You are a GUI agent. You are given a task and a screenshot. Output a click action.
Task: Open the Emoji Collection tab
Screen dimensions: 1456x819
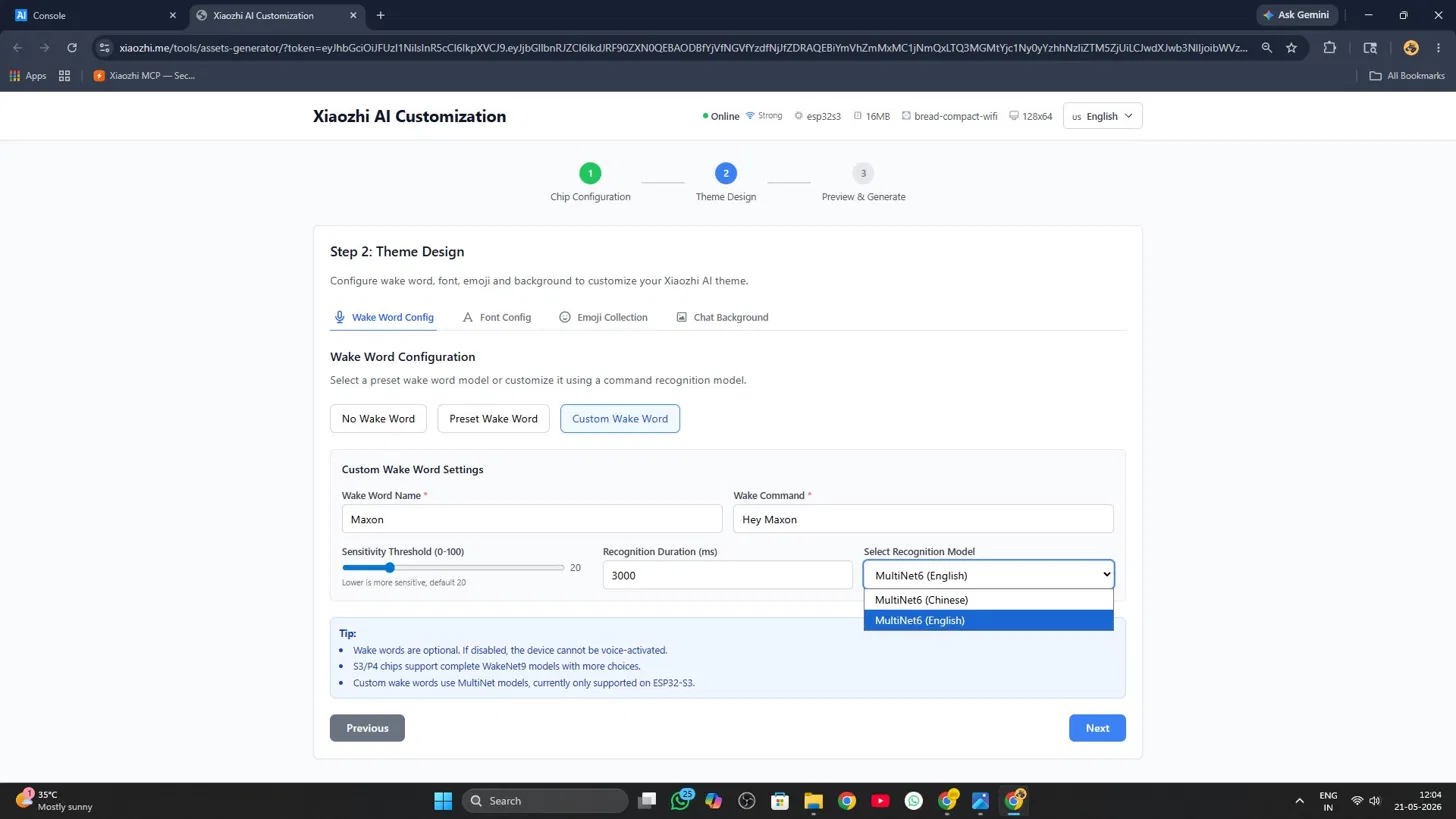pos(603,317)
